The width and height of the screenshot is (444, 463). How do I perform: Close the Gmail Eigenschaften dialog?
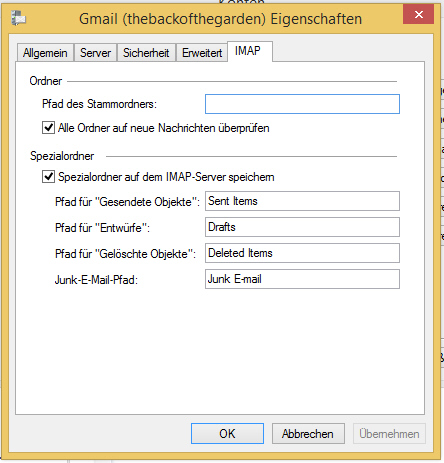(x=418, y=14)
